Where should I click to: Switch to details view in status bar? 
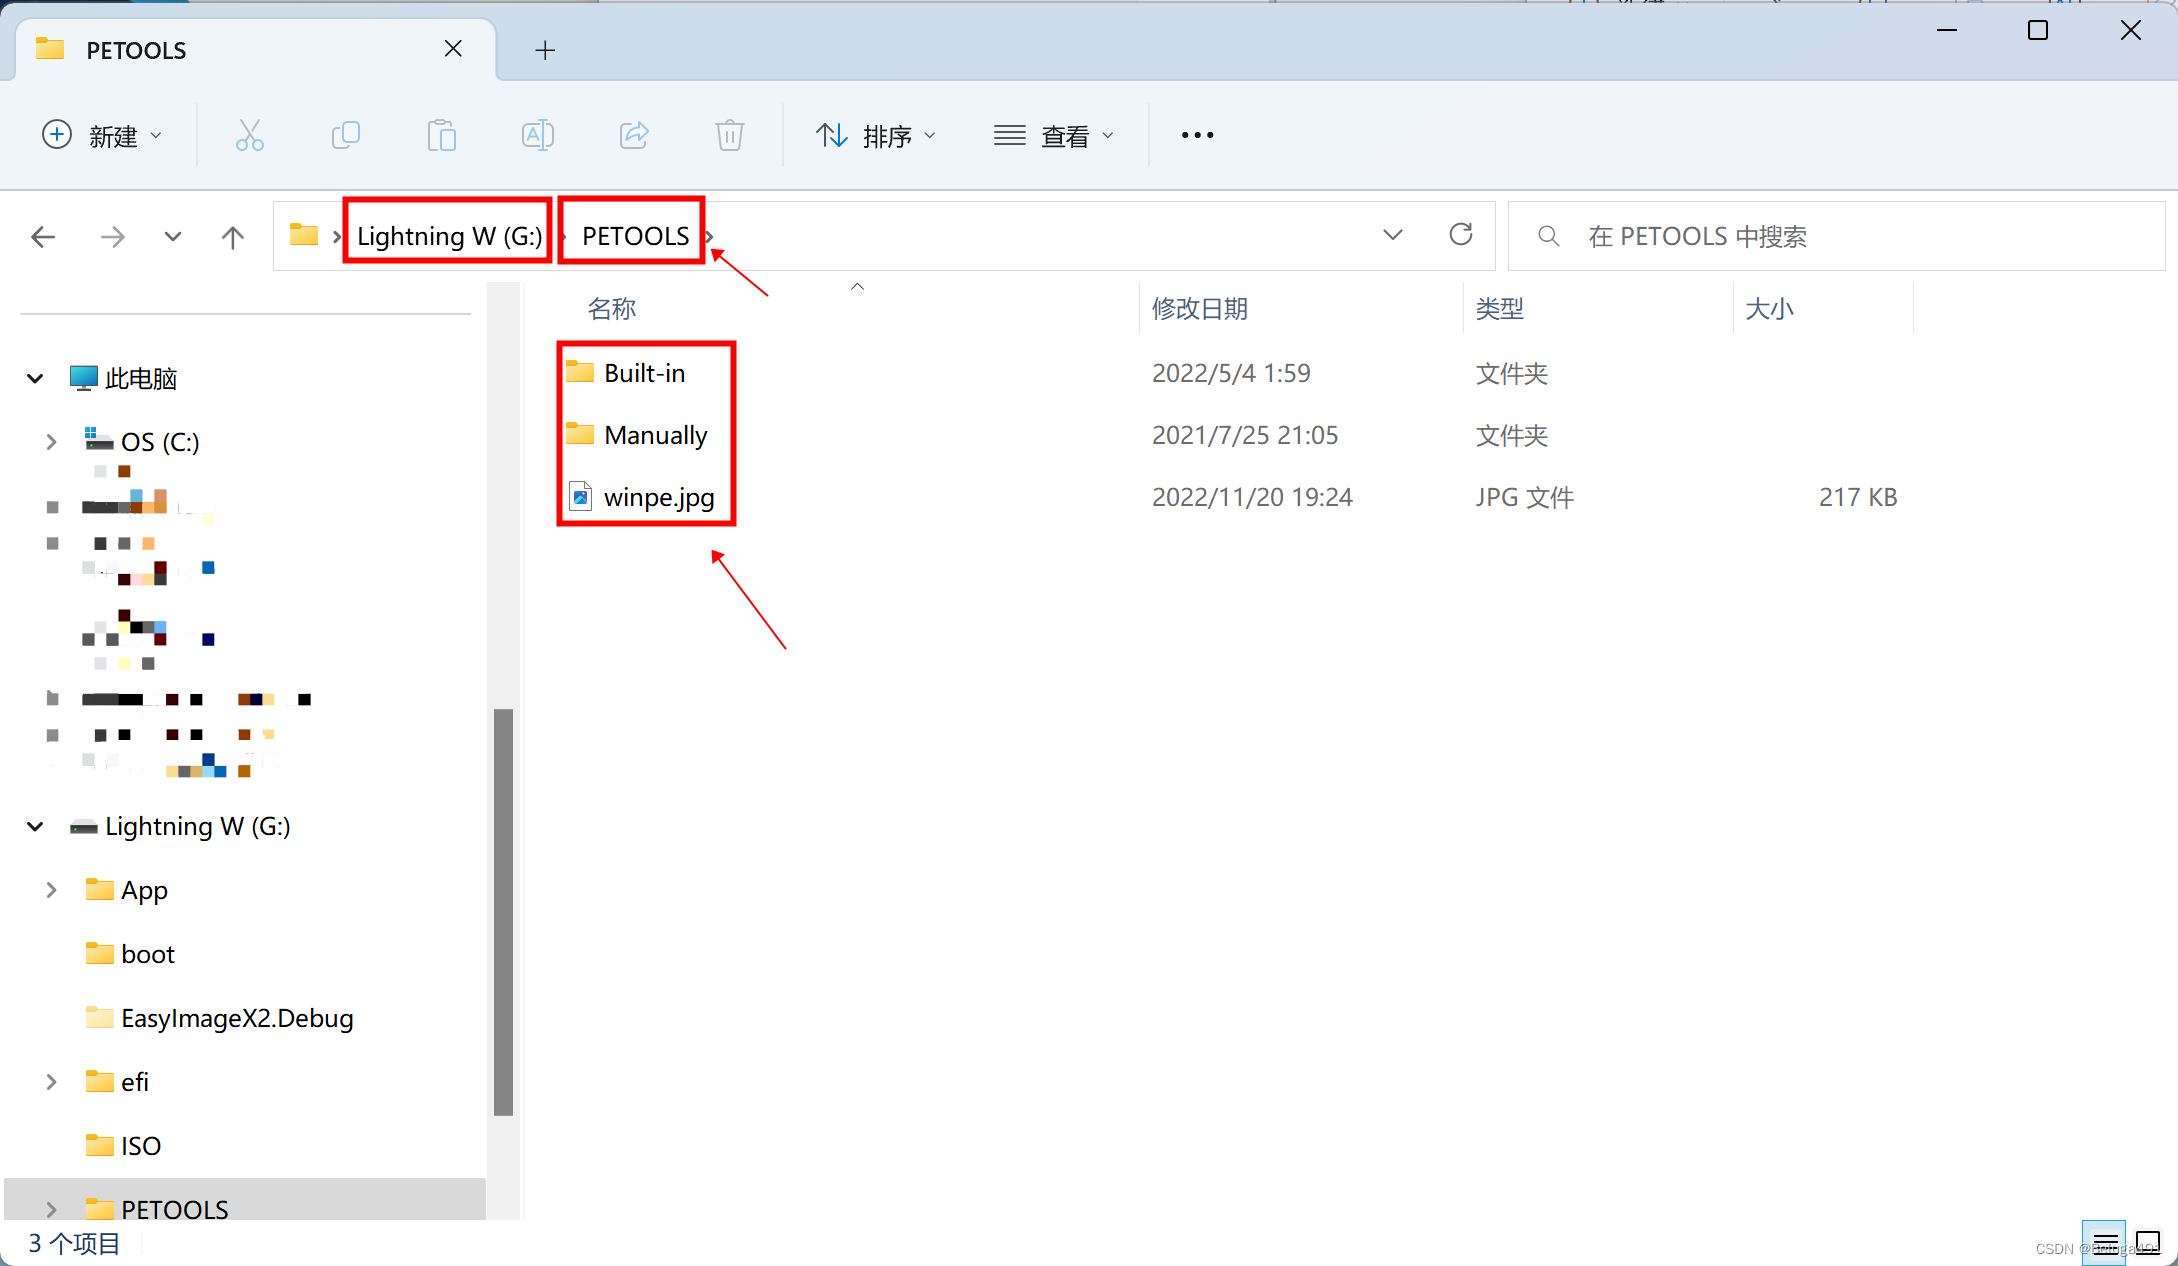coord(2104,1243)
